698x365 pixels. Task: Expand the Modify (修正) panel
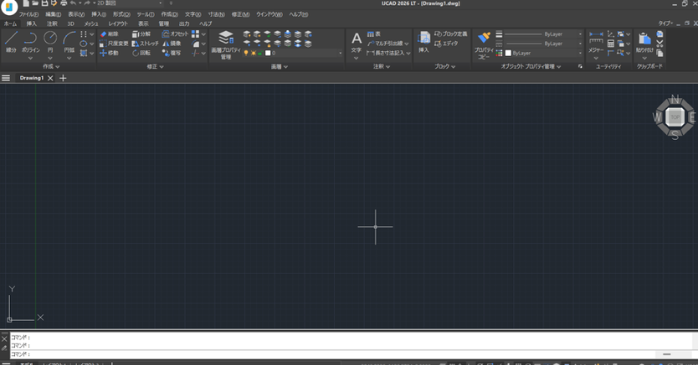(155, 66)
